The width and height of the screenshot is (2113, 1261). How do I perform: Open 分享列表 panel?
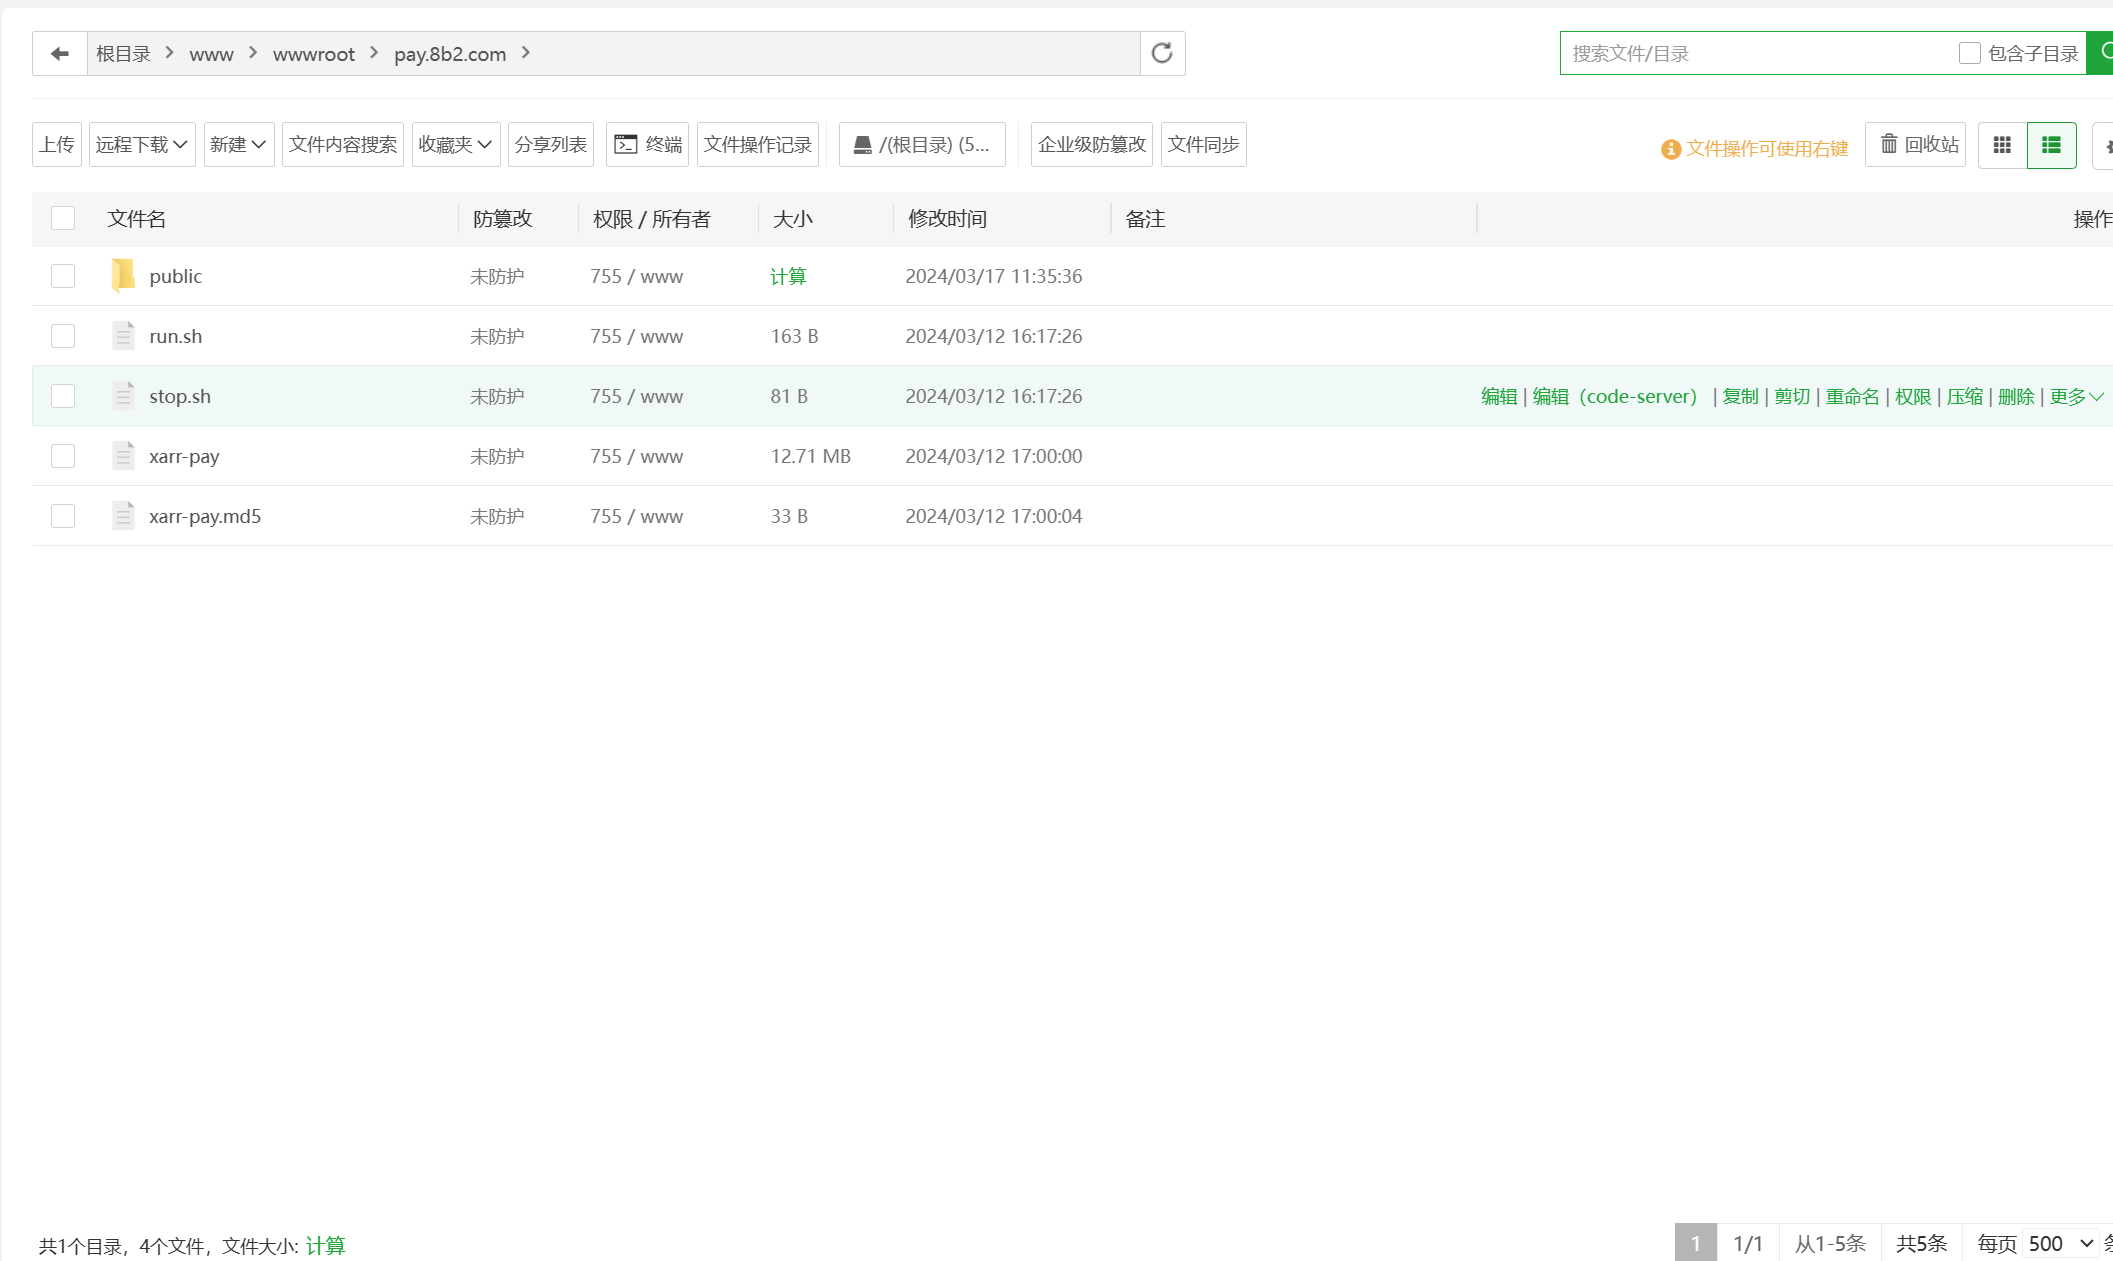pyautogui.click(x=550, y=144)
